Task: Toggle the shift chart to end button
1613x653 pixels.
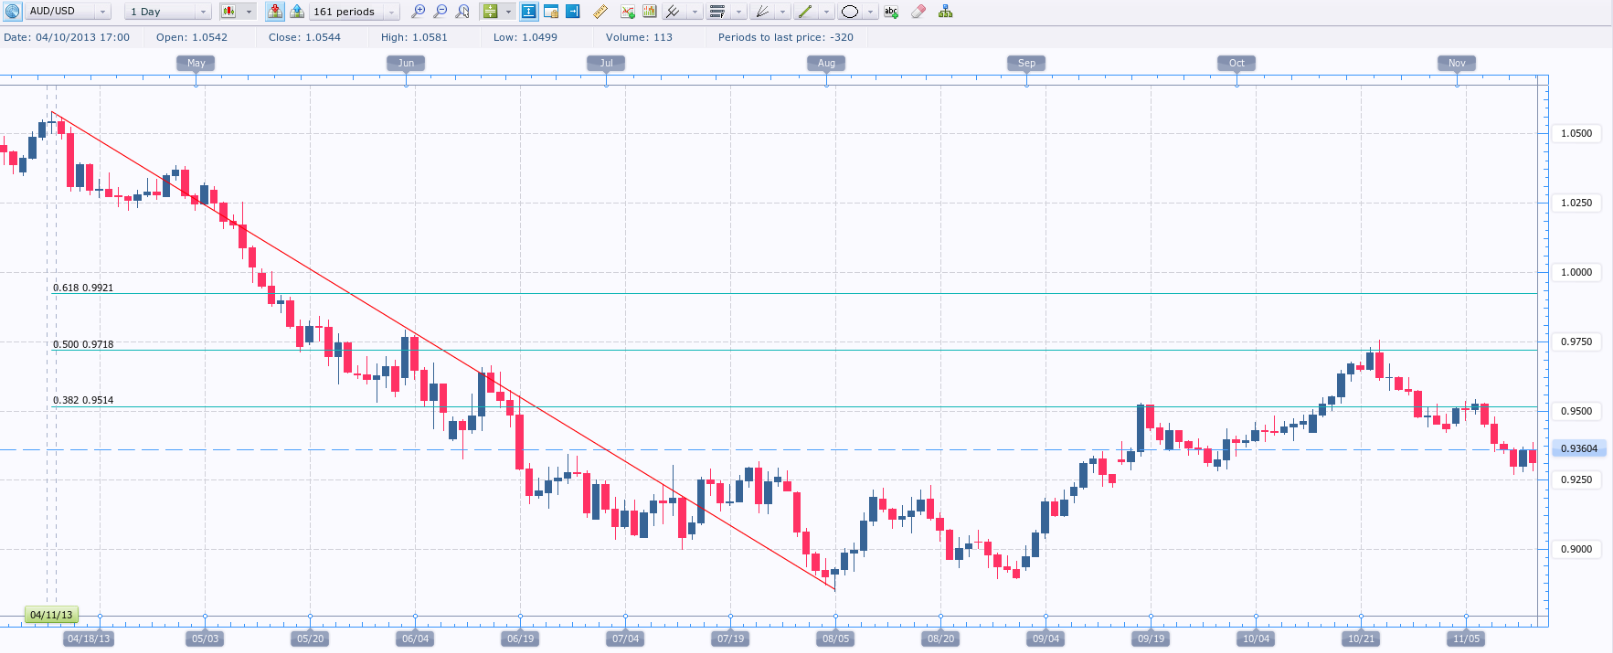Action: [x=573, y=11]
